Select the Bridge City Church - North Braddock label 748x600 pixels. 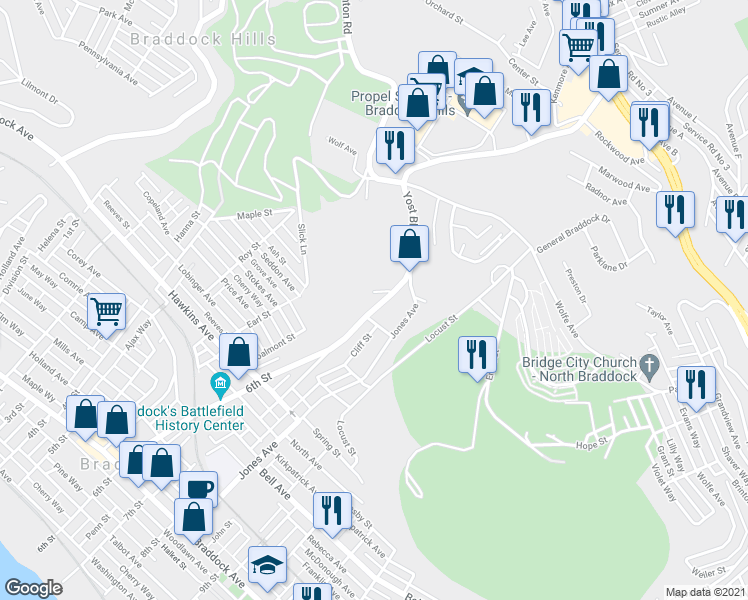[580, 369]
